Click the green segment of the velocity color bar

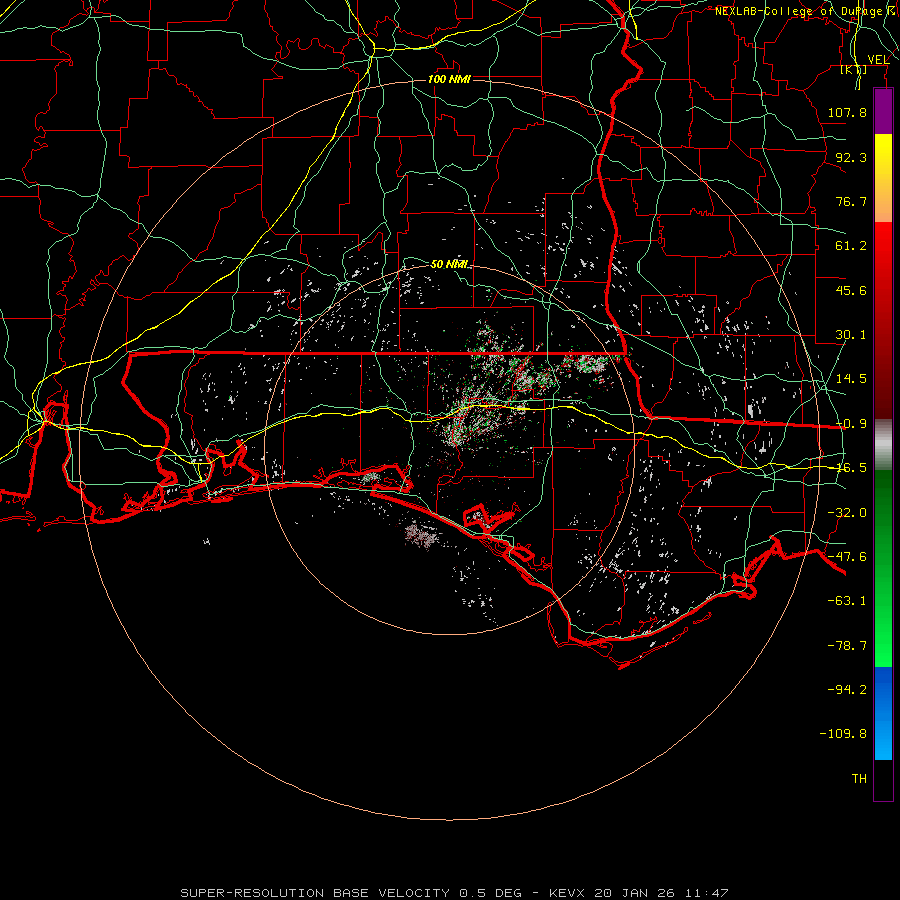(883, 568)
